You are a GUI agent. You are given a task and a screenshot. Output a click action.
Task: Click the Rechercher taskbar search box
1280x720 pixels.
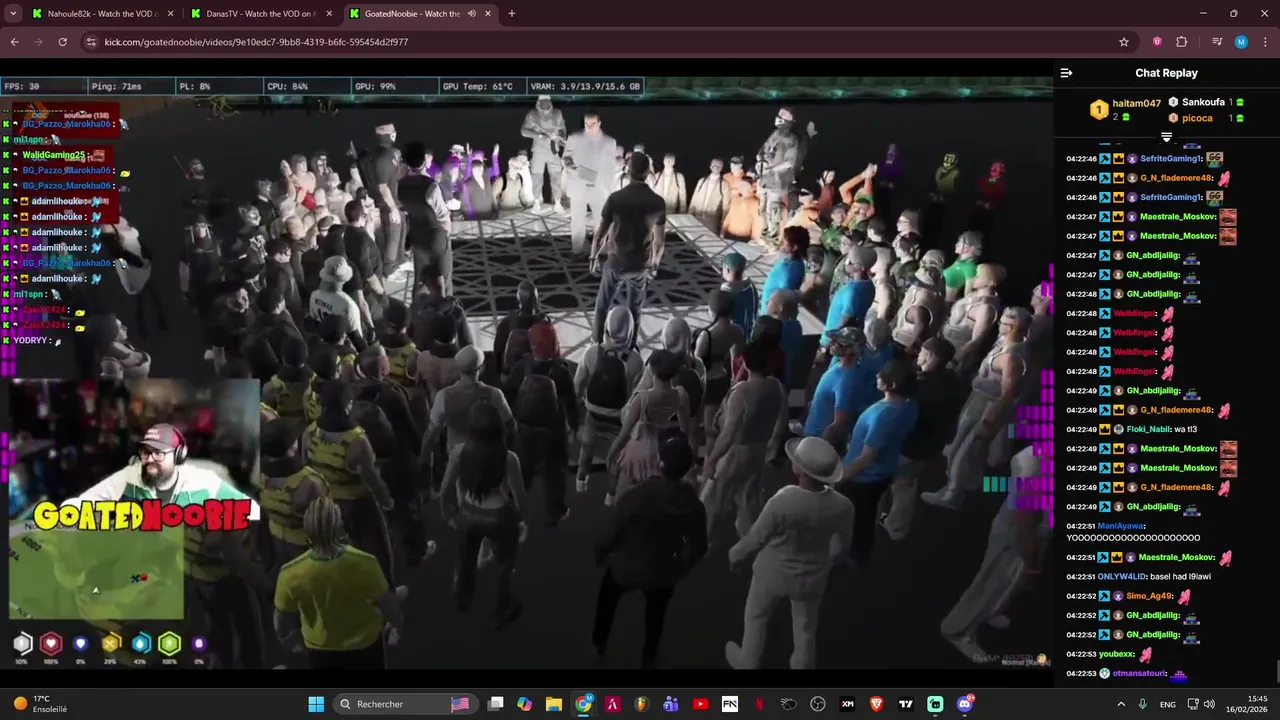(x=404, y=704)
